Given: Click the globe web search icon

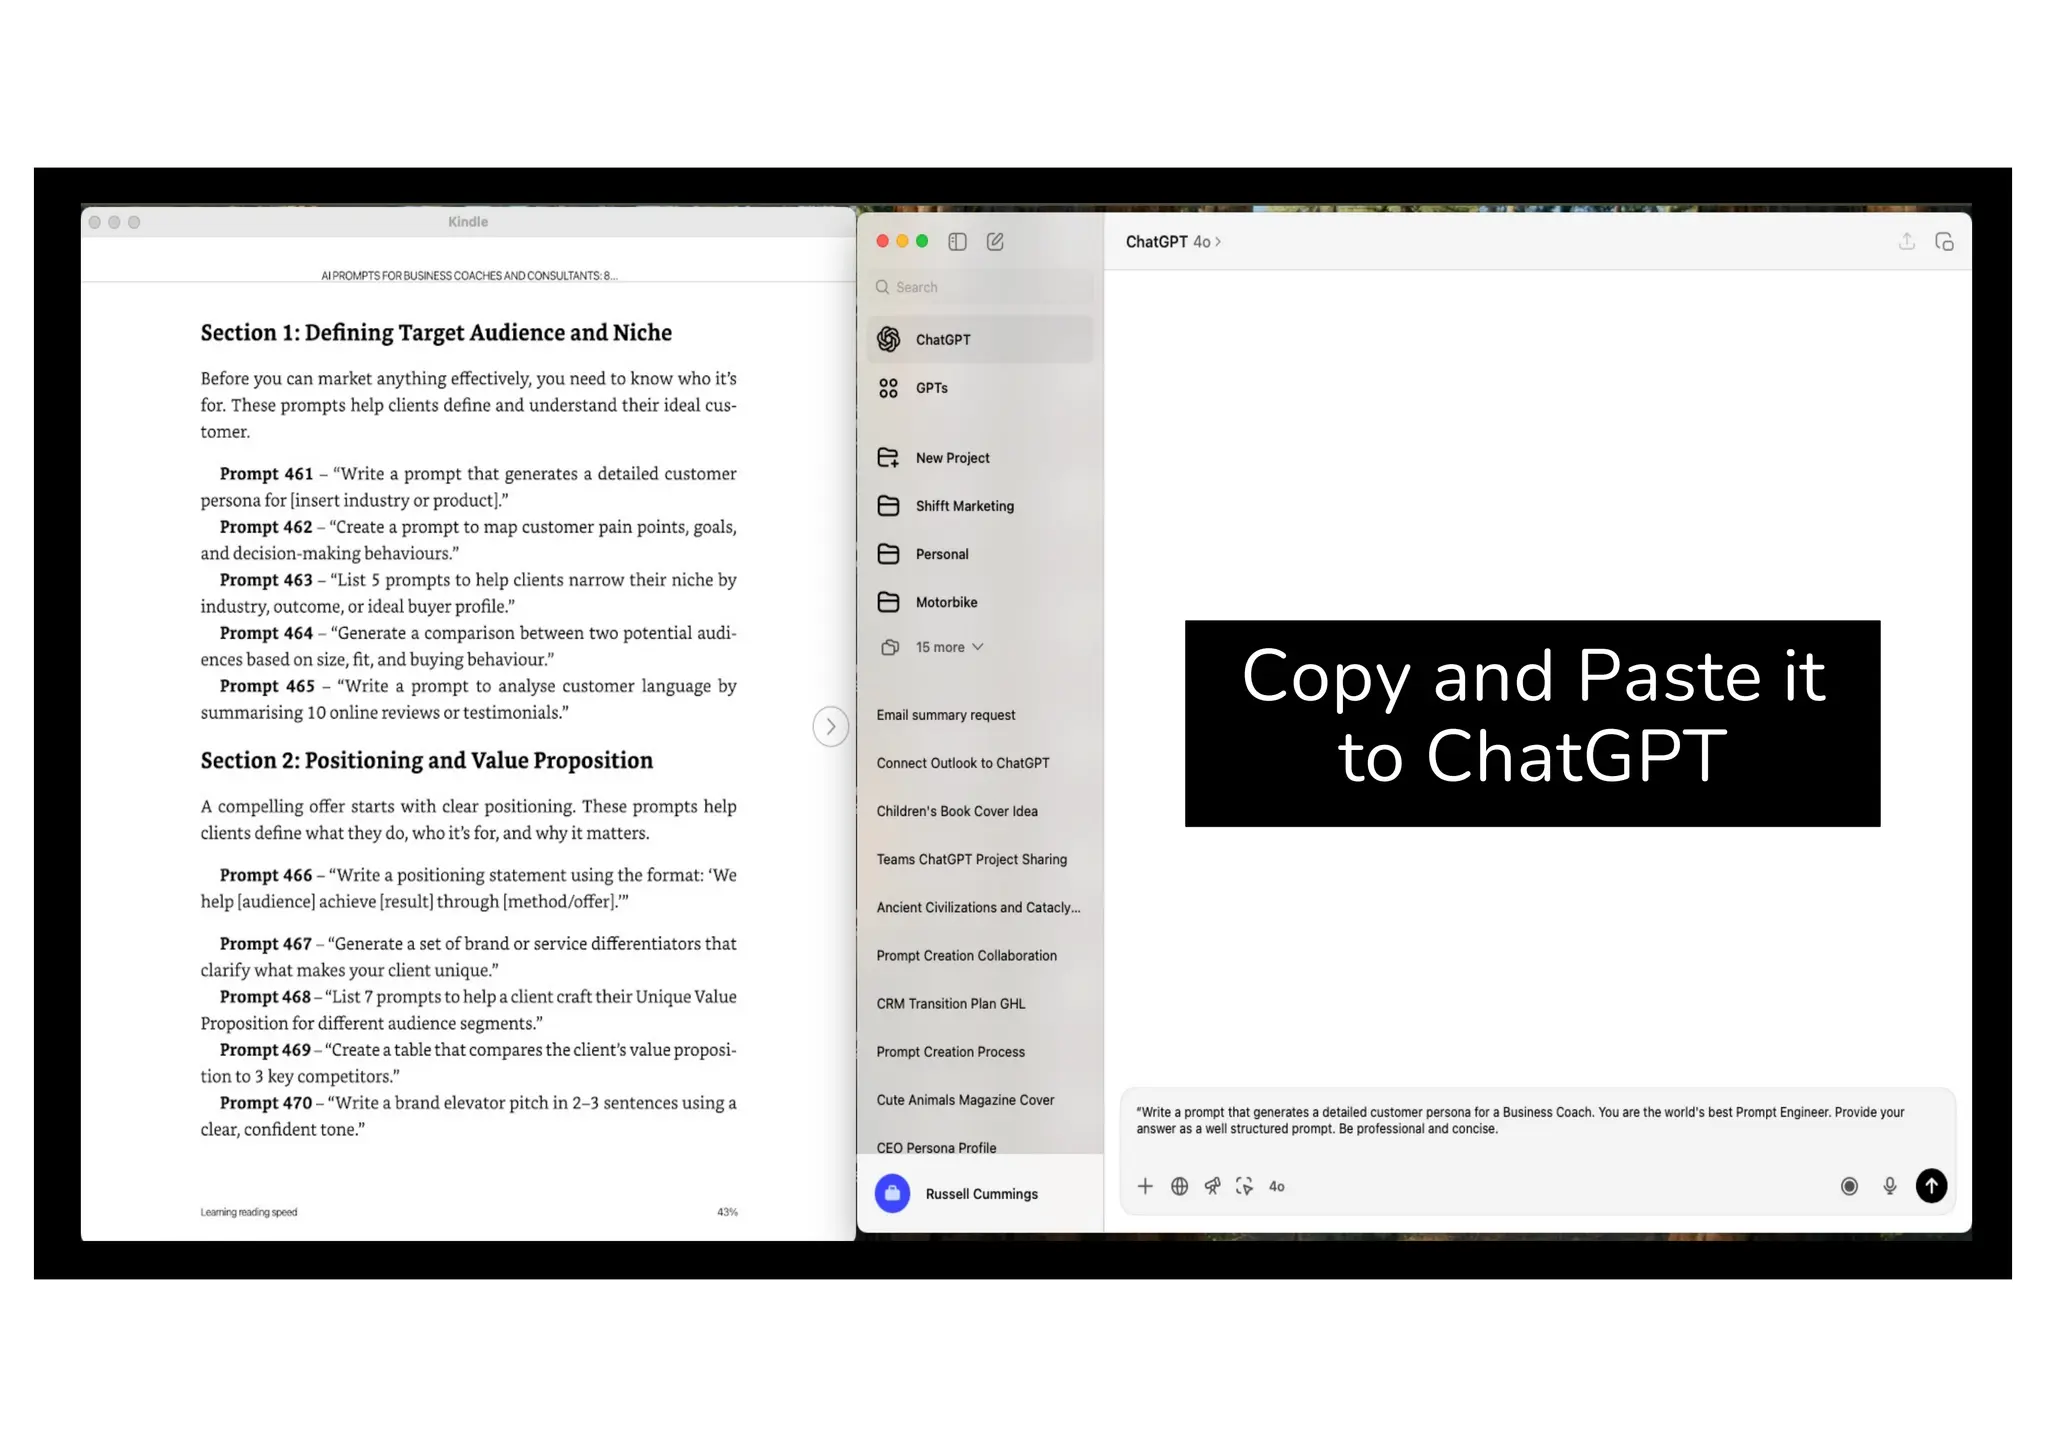Looking at the screenshot, I should click(x=1179, y=1186).
